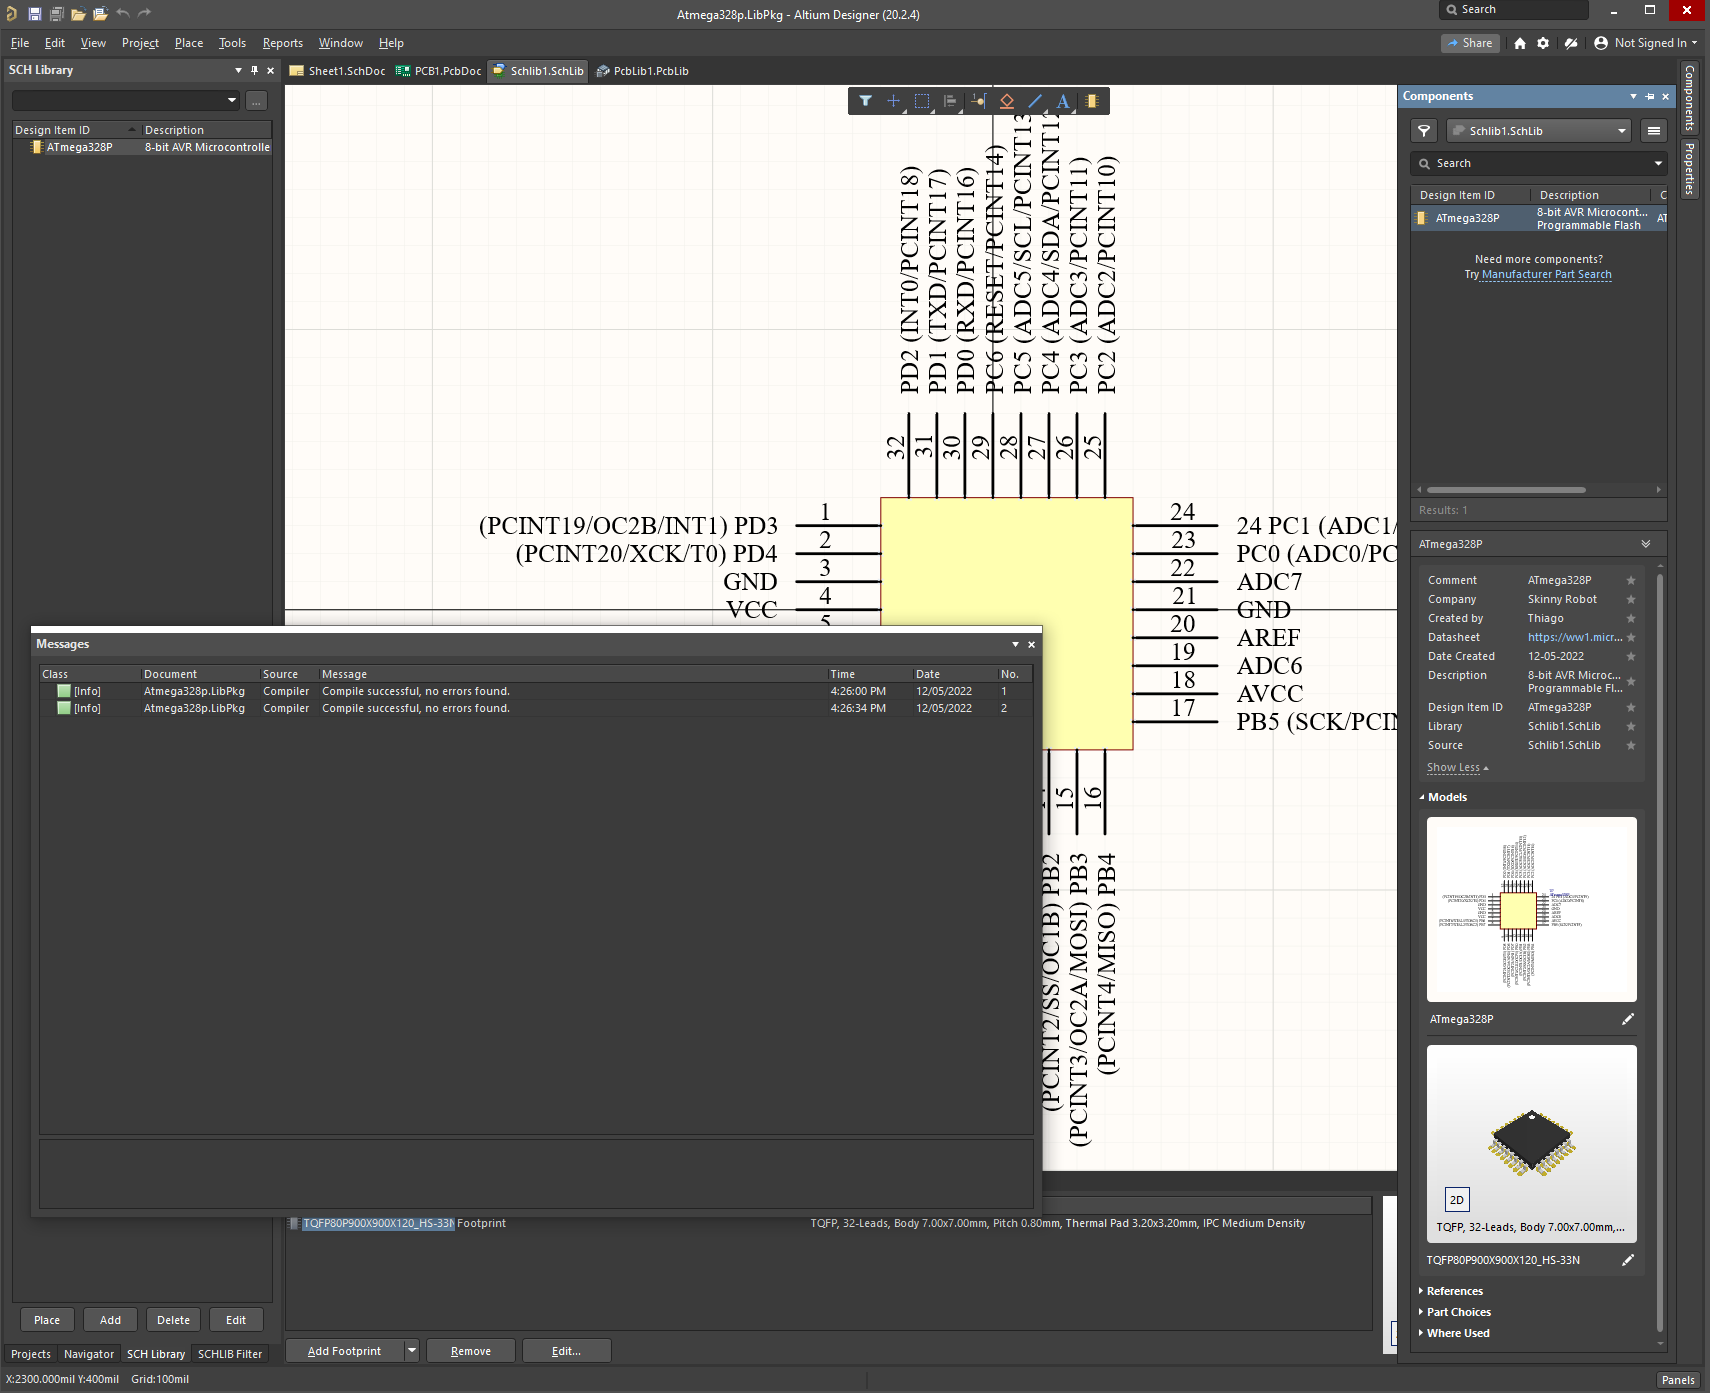Viewport: 1710px width, 1393px height.
Task: Toggle favorite star for Description parameter
Action: coord(1631,682)
